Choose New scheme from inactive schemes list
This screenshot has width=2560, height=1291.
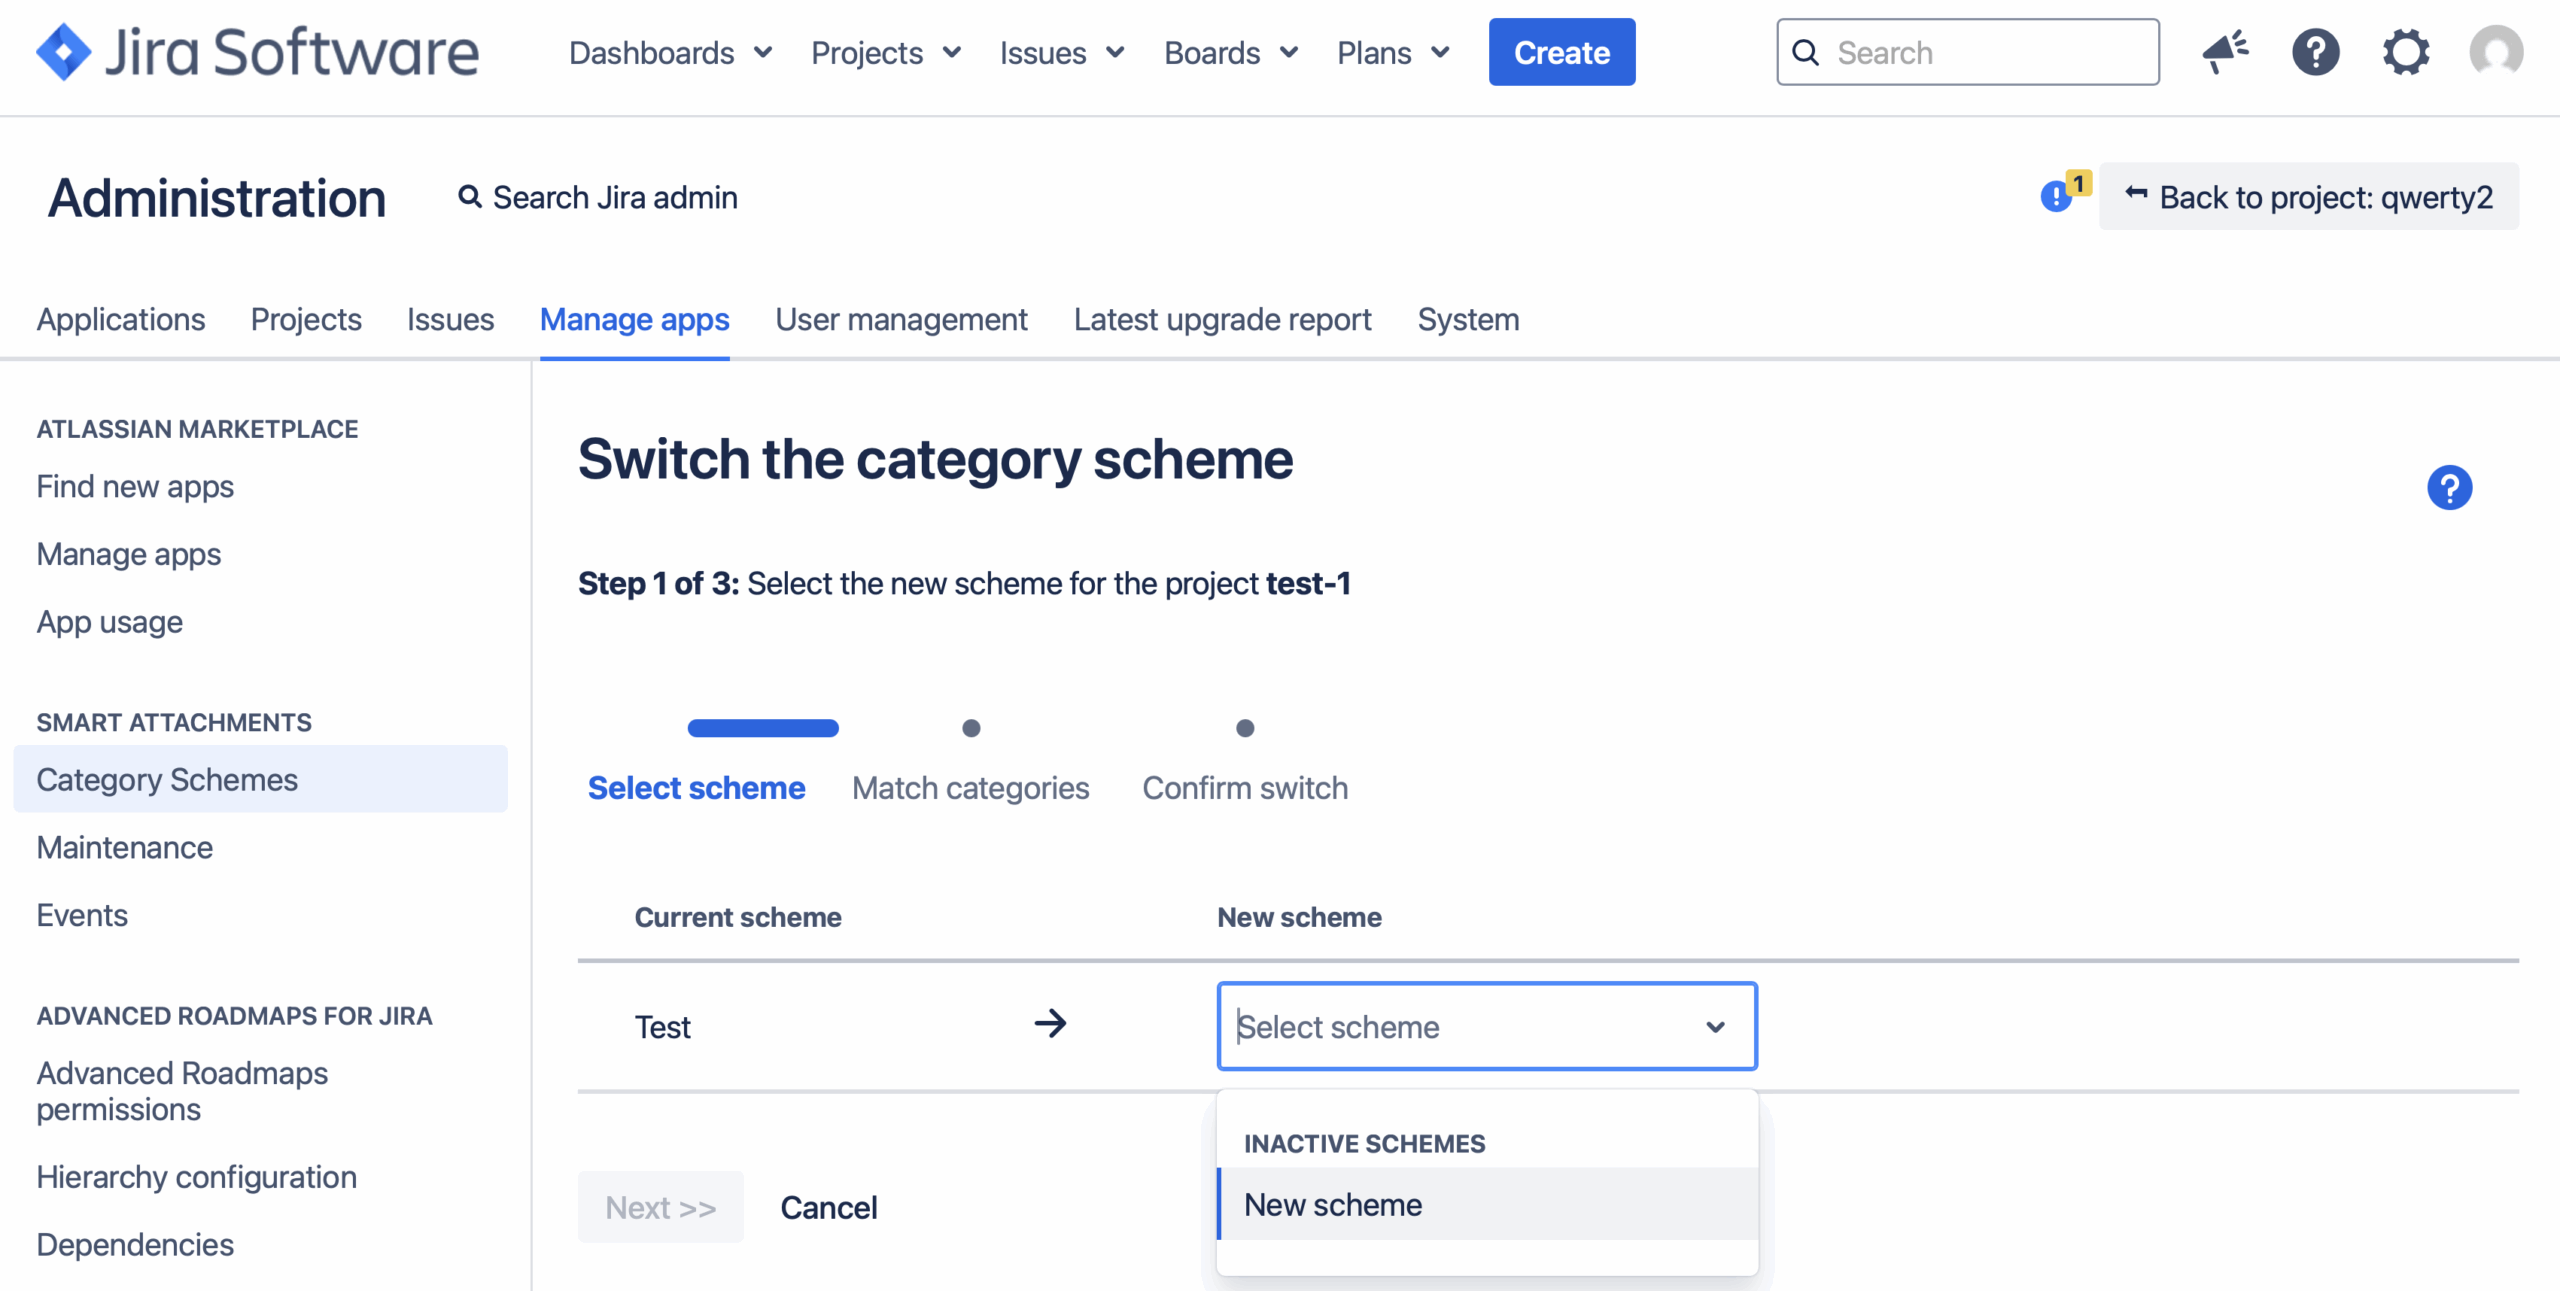(x=1333, y=1205)
